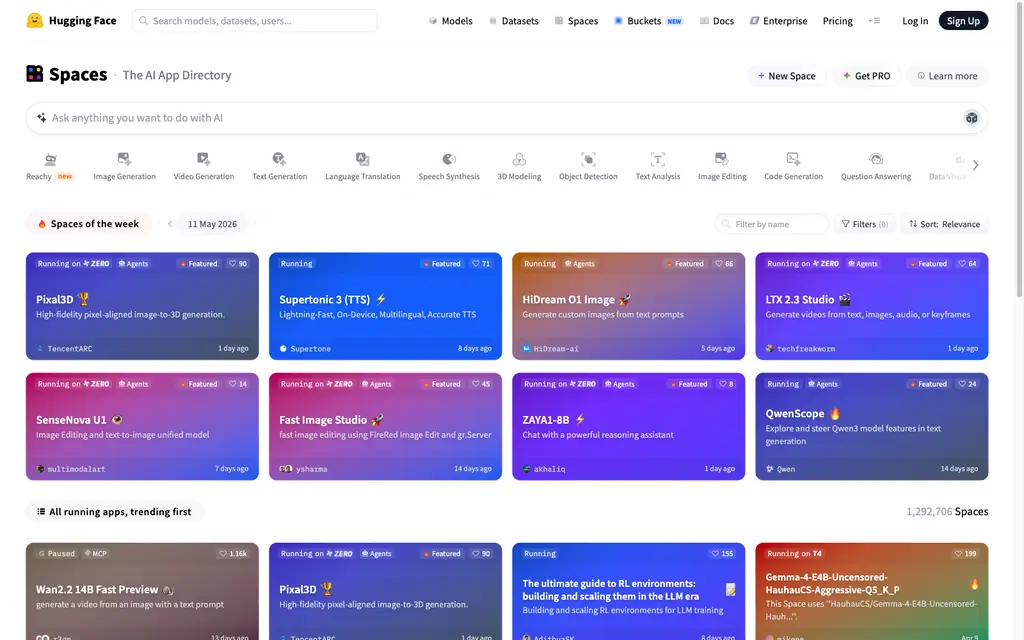Open the ultimate guide to RL environments card

tap(628, 591)
